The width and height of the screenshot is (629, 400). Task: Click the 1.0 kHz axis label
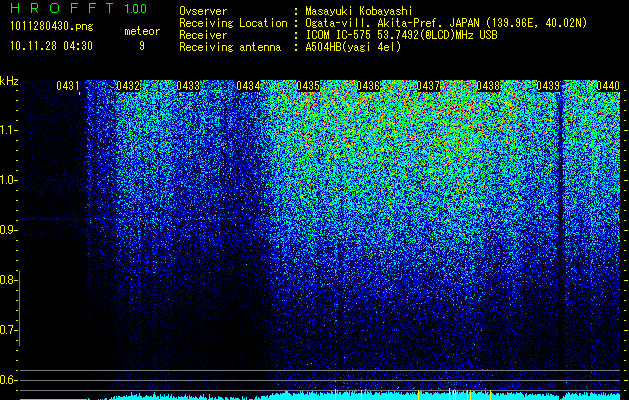click(8, 180)
